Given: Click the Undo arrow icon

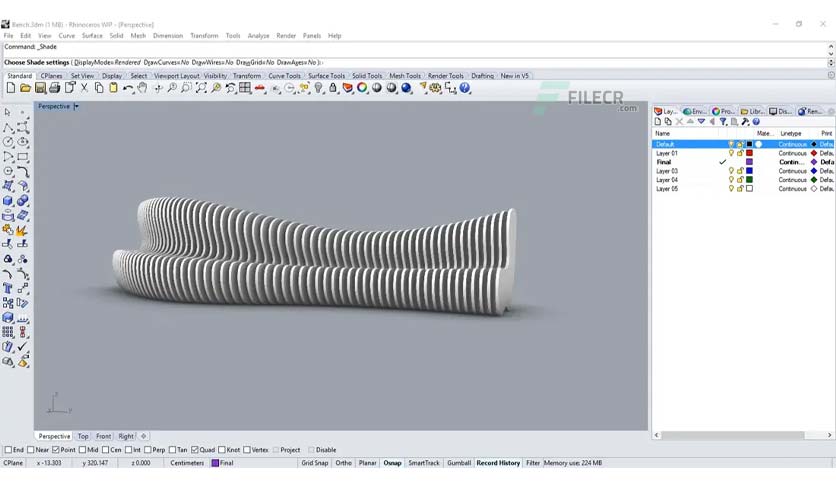Looking at the screenshot, I should coord(128,88).
